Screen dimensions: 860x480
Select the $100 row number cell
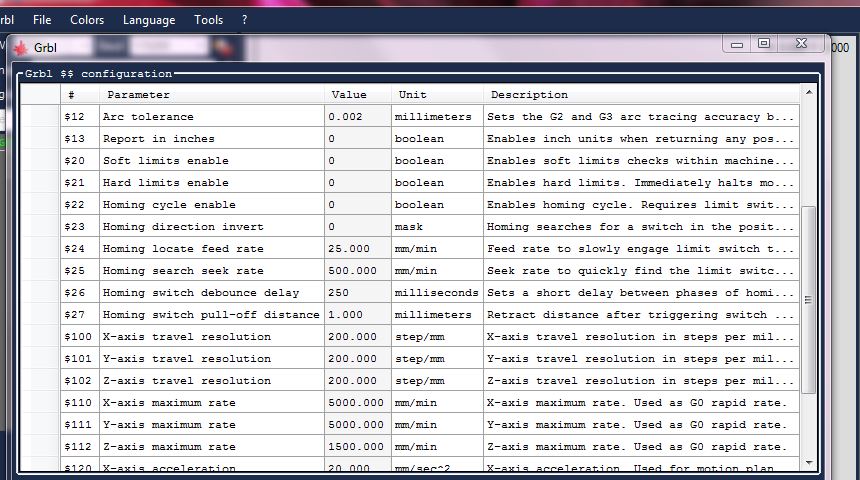(x=80, y=336)
